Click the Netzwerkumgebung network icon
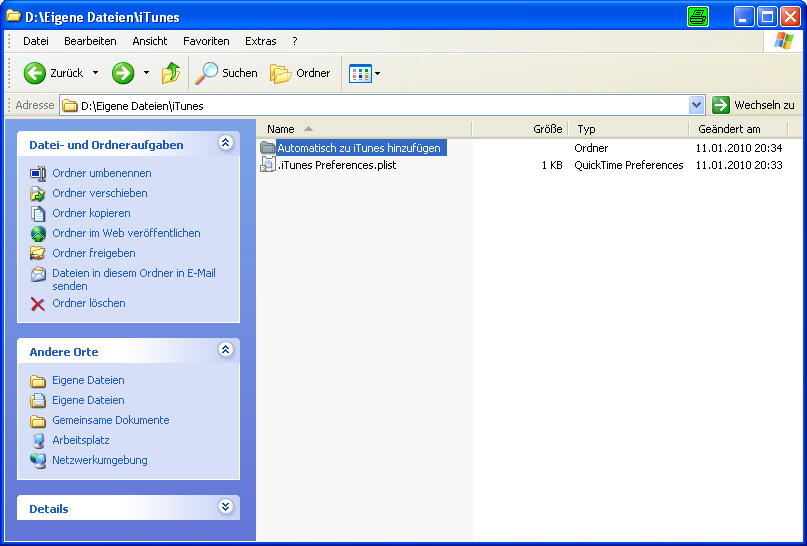807x546 pixels. pos(38,461)
